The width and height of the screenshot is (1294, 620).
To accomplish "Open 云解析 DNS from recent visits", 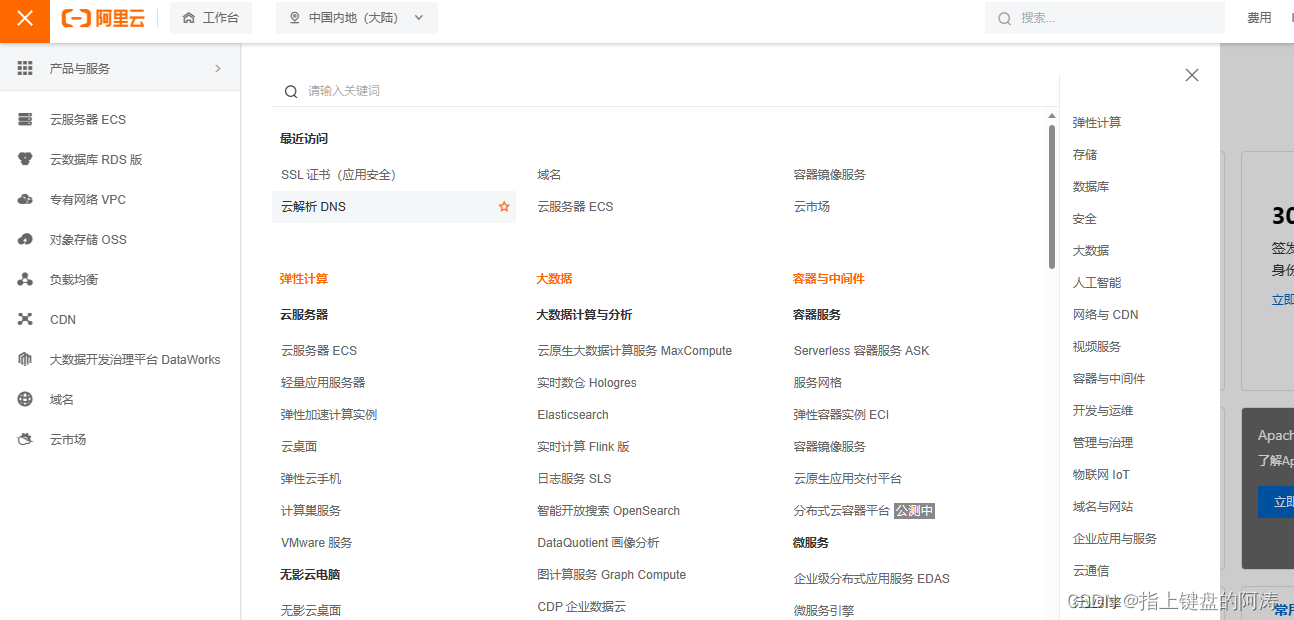I will click(x=313, y=207).
